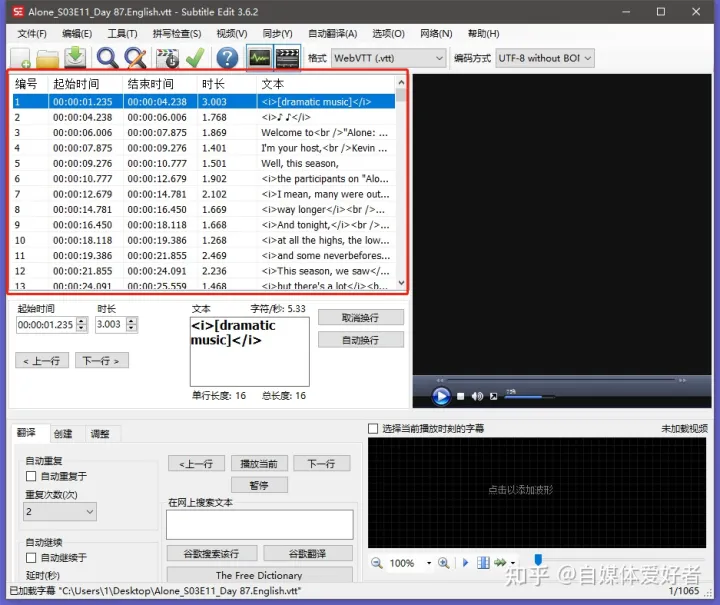Switch to the 调整 tab
The height and width of the screenshot is (605, 720).
pos(100,434)
